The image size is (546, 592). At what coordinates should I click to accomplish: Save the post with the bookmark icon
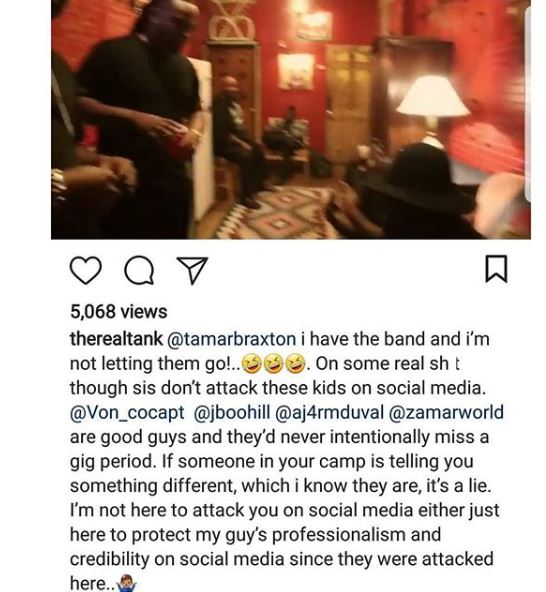click(496, 269)
